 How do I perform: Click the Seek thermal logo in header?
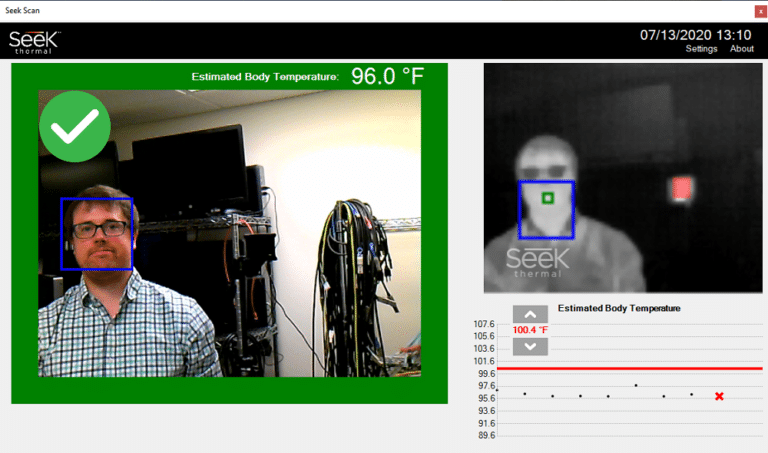click(x=34, y=42)
